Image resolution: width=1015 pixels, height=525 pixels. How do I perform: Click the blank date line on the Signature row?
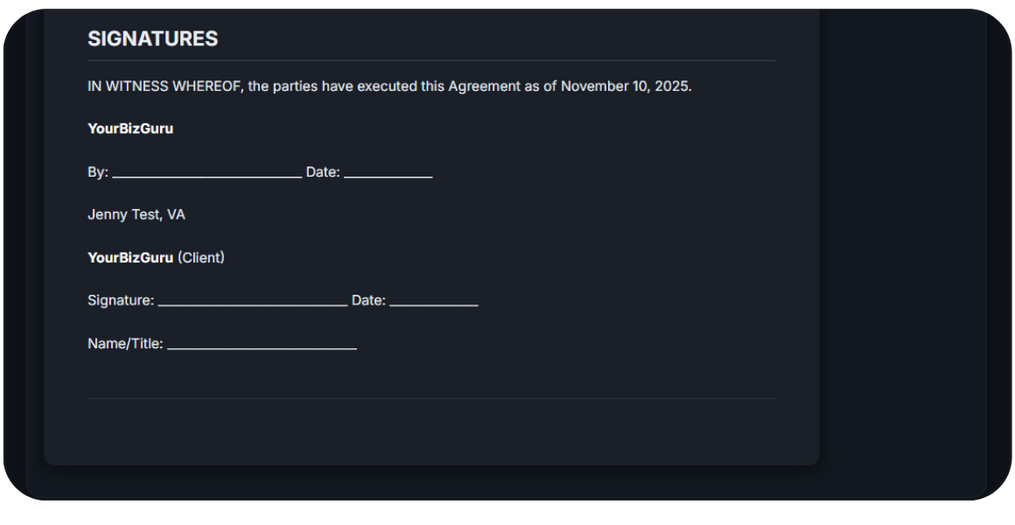(434, 302)
